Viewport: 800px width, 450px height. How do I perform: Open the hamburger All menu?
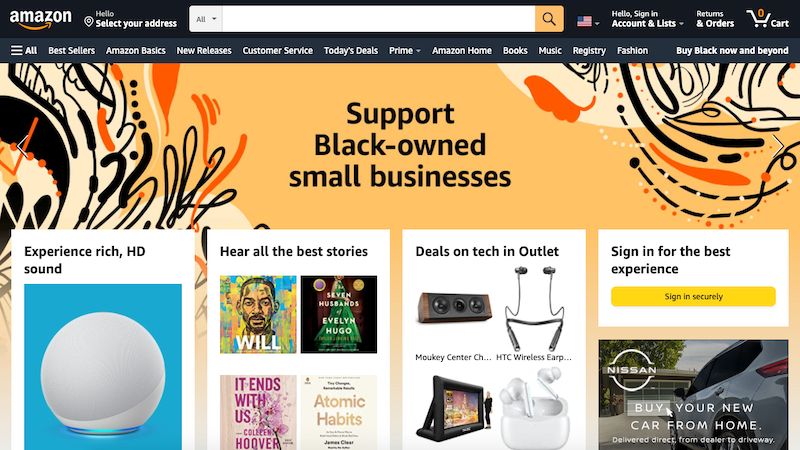[x=24, y=51]
